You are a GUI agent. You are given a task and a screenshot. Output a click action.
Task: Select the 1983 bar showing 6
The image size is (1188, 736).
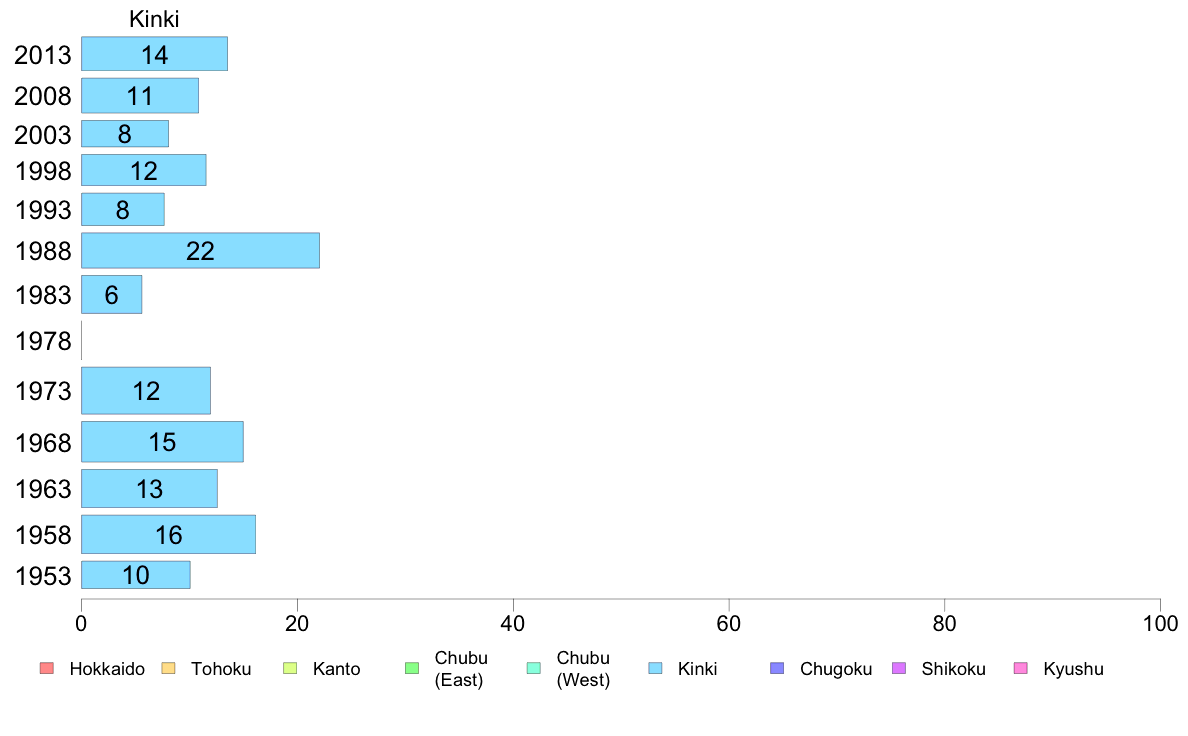point(111,295)
